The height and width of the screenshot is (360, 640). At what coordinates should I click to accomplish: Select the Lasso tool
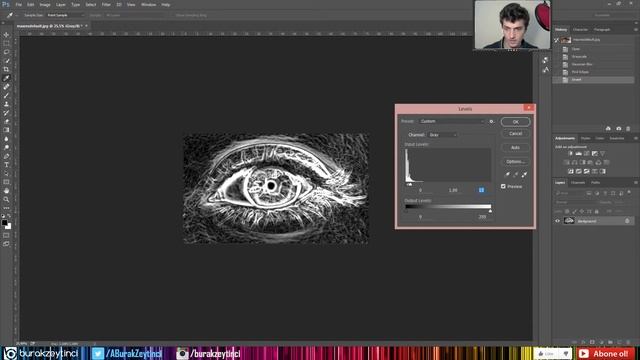pos(6,52)
